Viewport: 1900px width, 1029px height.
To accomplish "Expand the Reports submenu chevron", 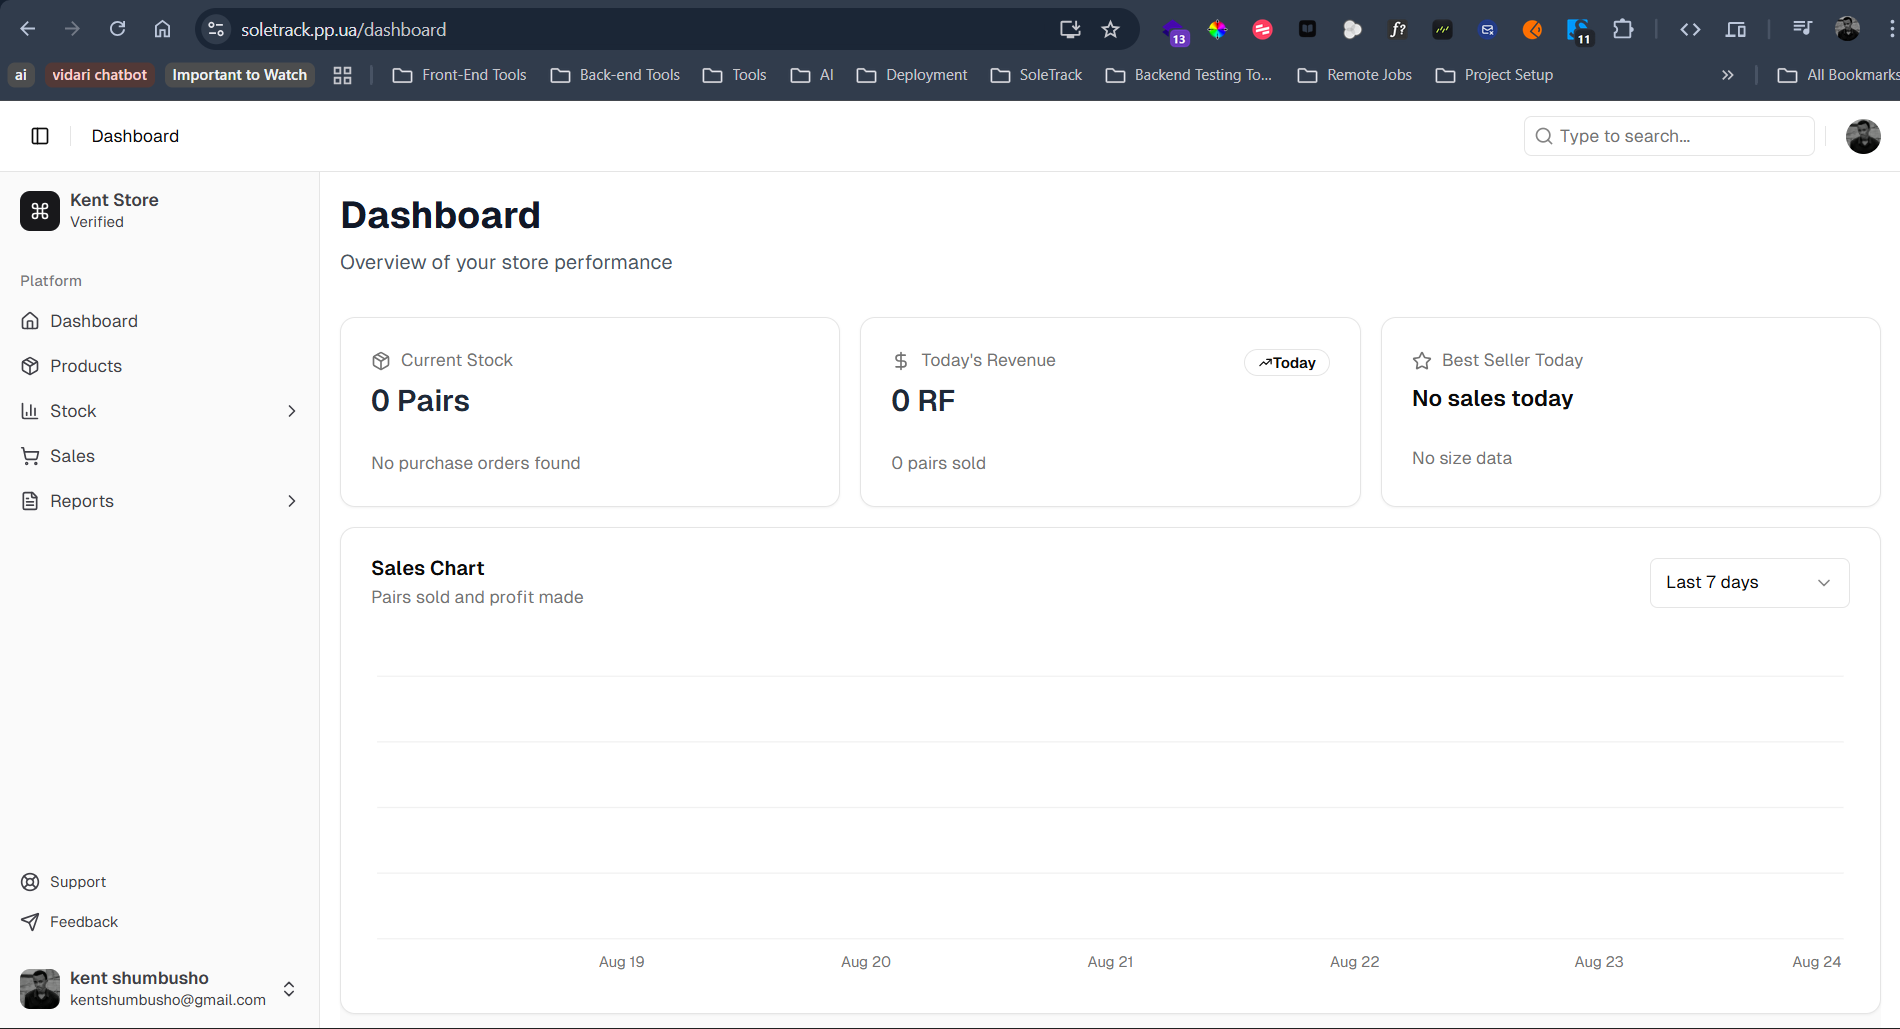I will 291,501.
